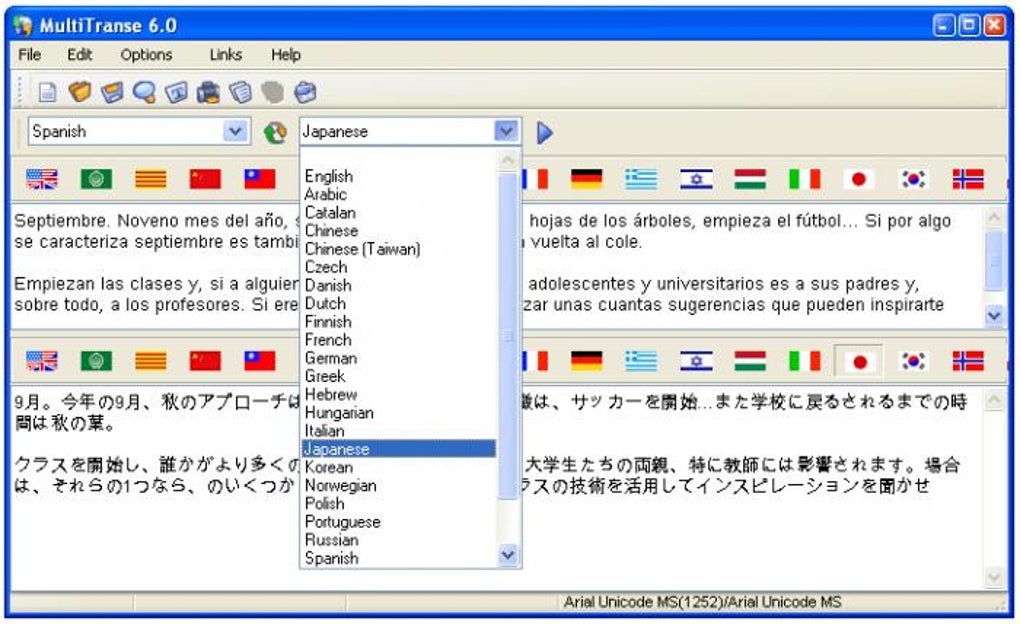Choose English flag in source flag row
This screenshot has height=624, width=1020.
tap(42, 178)
